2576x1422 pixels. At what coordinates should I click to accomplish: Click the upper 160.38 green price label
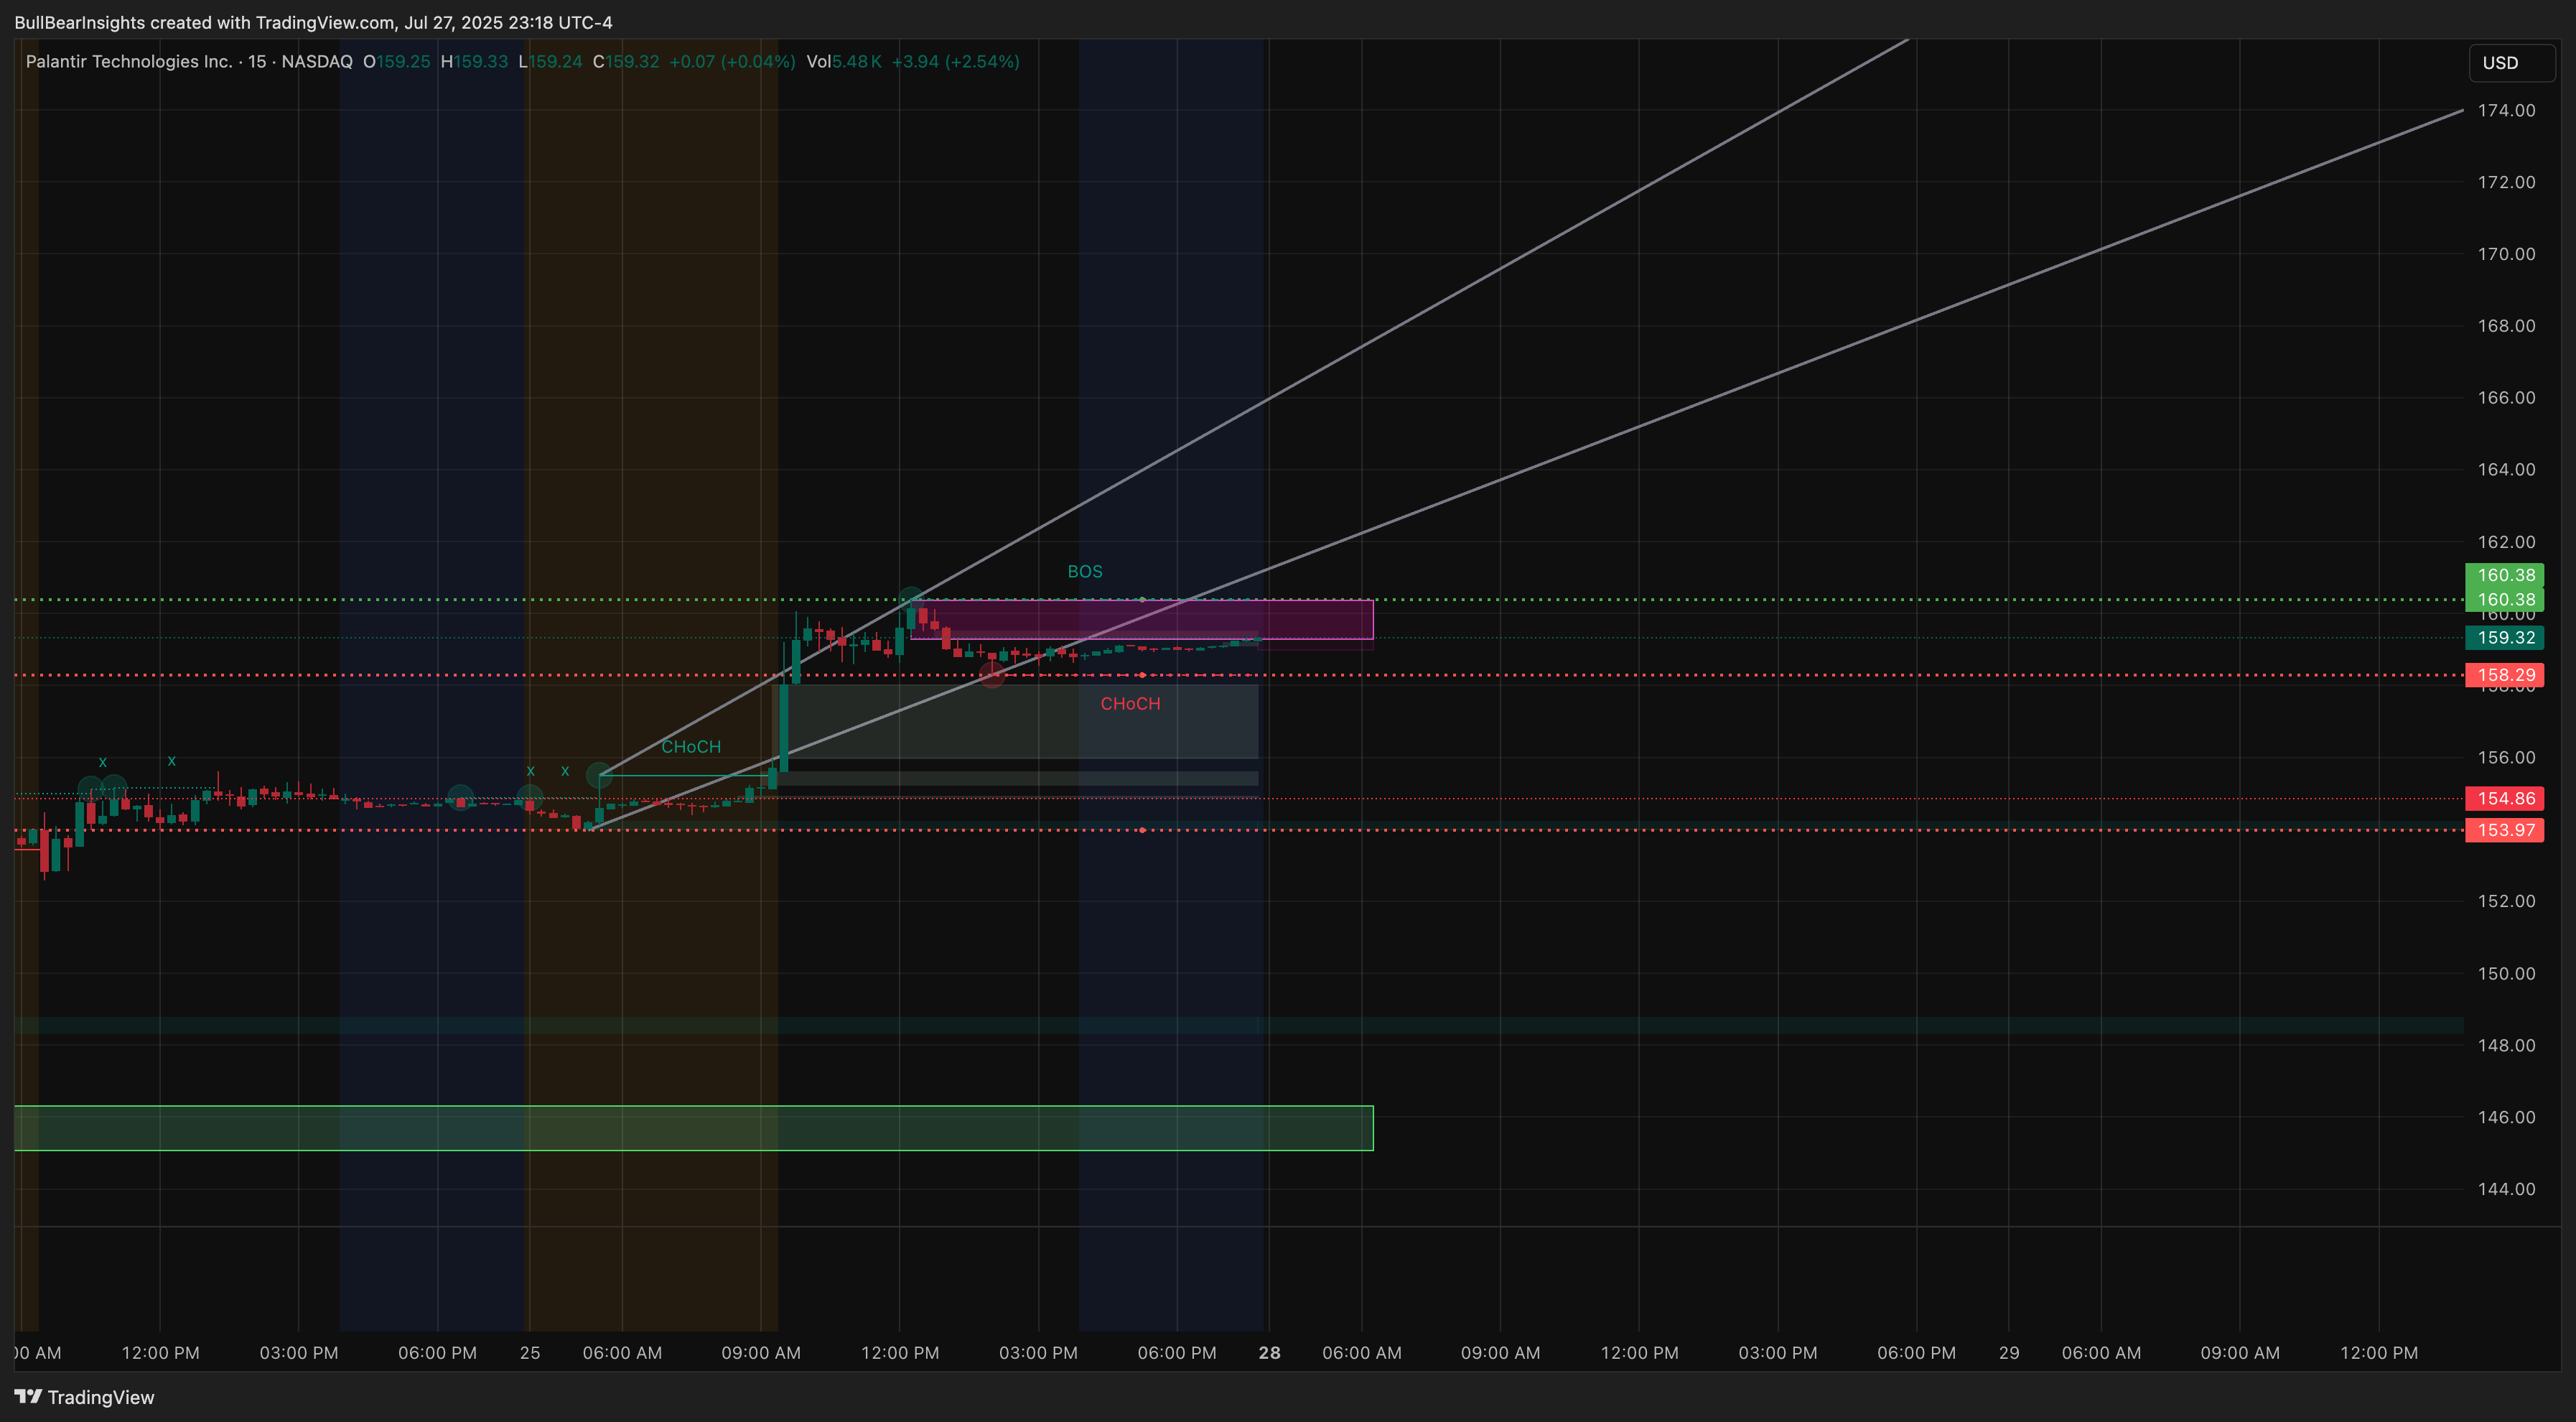2504,574
